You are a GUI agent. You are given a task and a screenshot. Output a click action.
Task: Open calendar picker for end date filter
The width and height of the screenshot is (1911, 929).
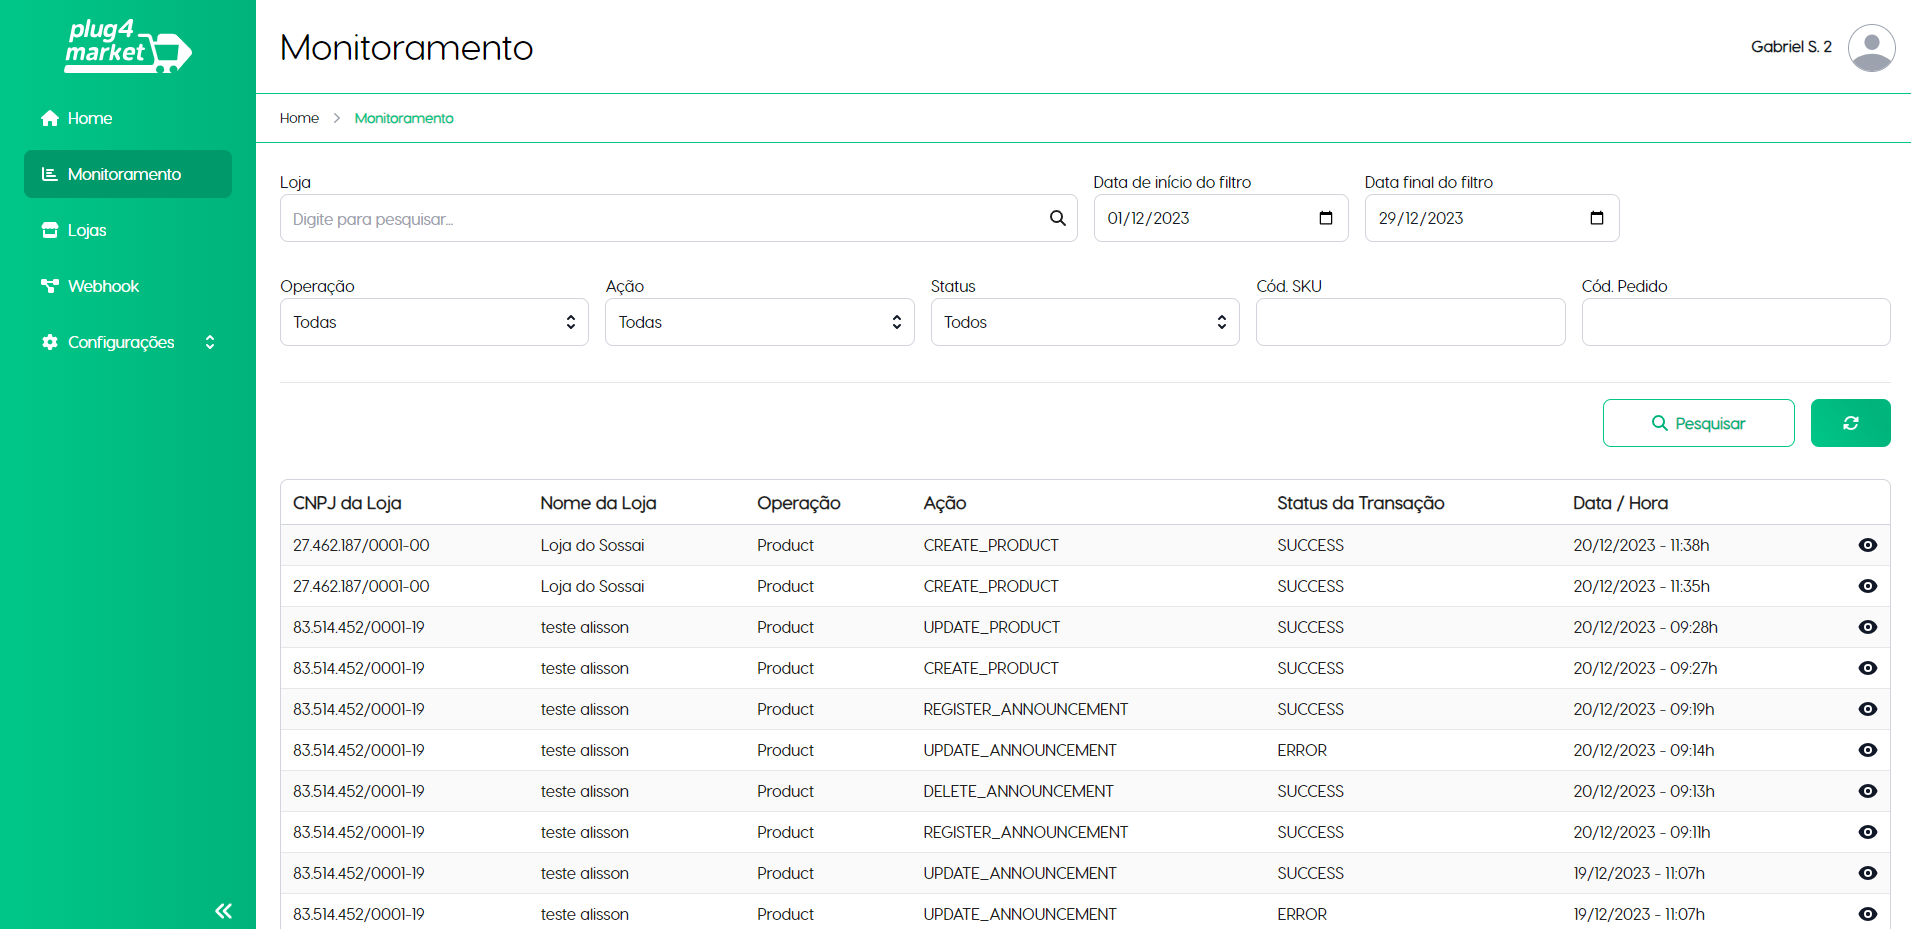tap(1597, 218)
